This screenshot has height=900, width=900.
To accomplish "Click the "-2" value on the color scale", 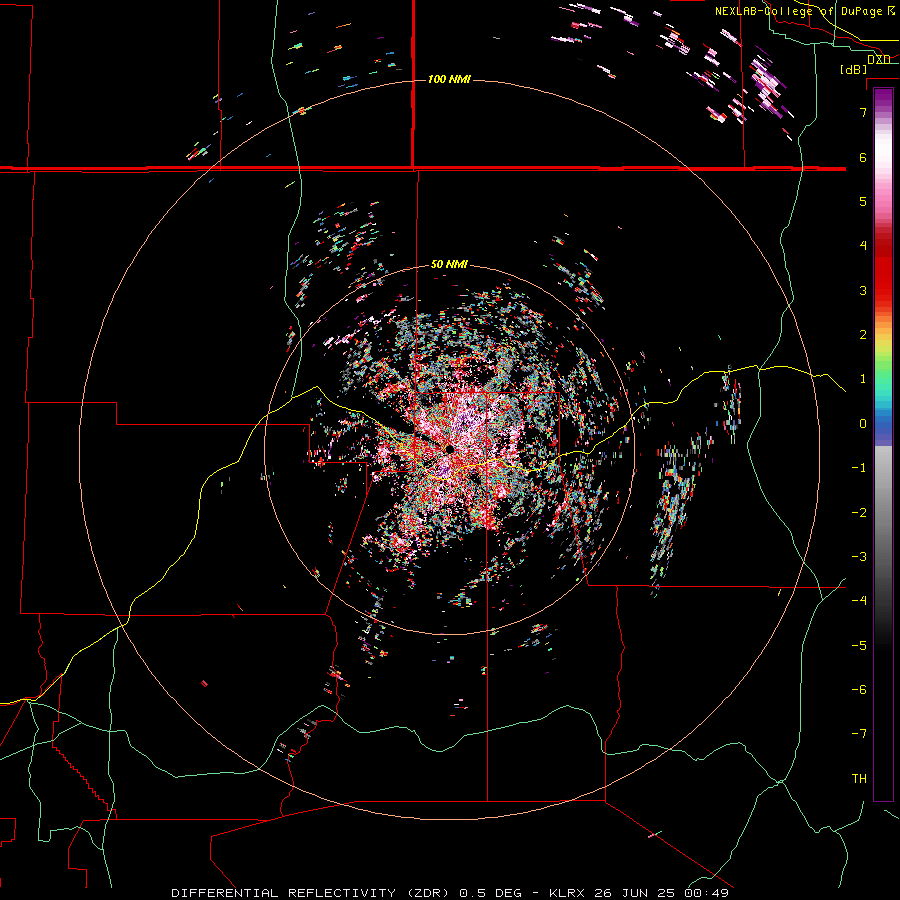I will pyautogui.click(x=859, y=513).
